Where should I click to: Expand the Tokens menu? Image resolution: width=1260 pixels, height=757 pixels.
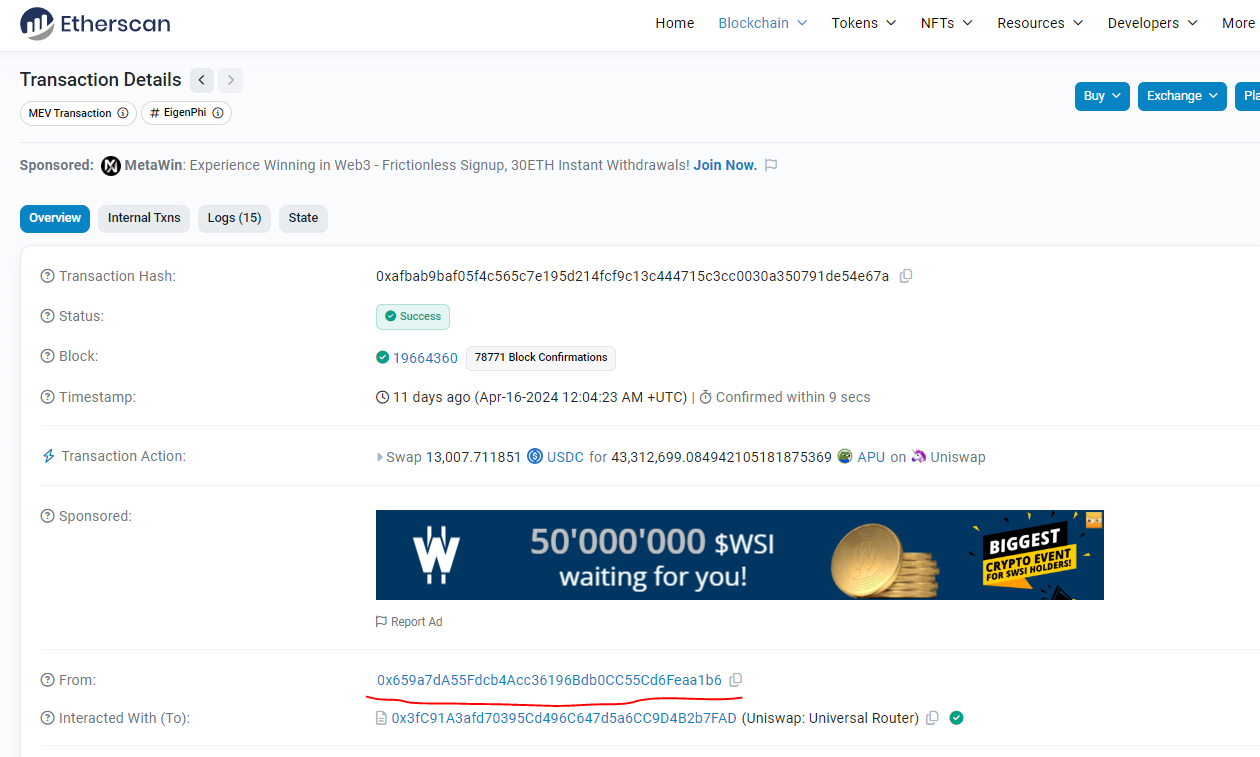pyautogui.click(x=863, y=23)
